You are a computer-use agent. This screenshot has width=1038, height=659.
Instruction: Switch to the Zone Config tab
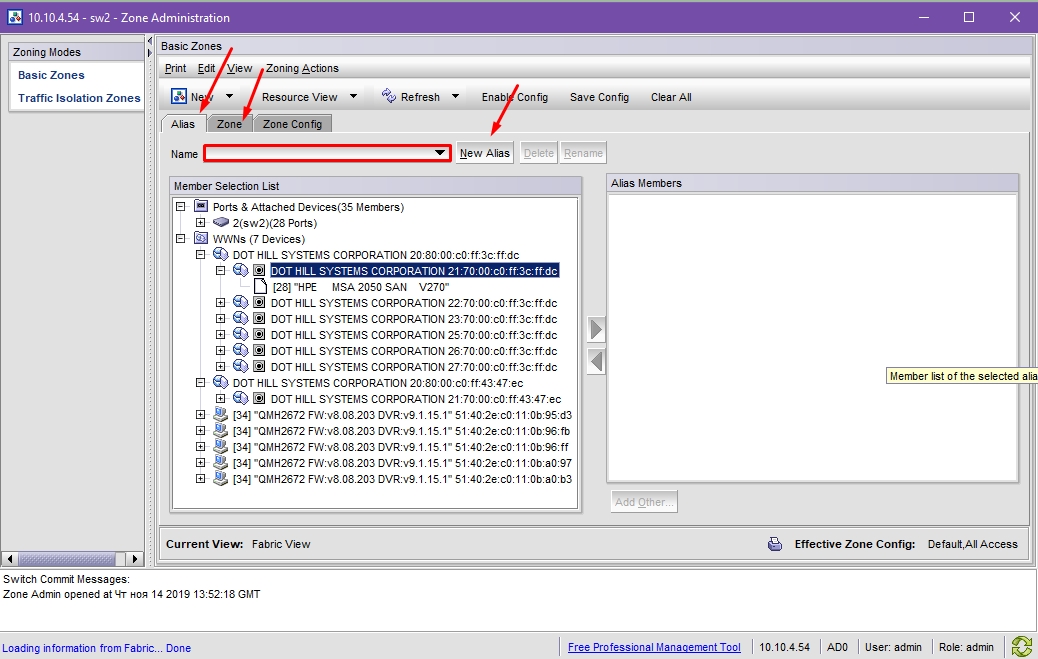pyautogui.click(x=292, y=124)
